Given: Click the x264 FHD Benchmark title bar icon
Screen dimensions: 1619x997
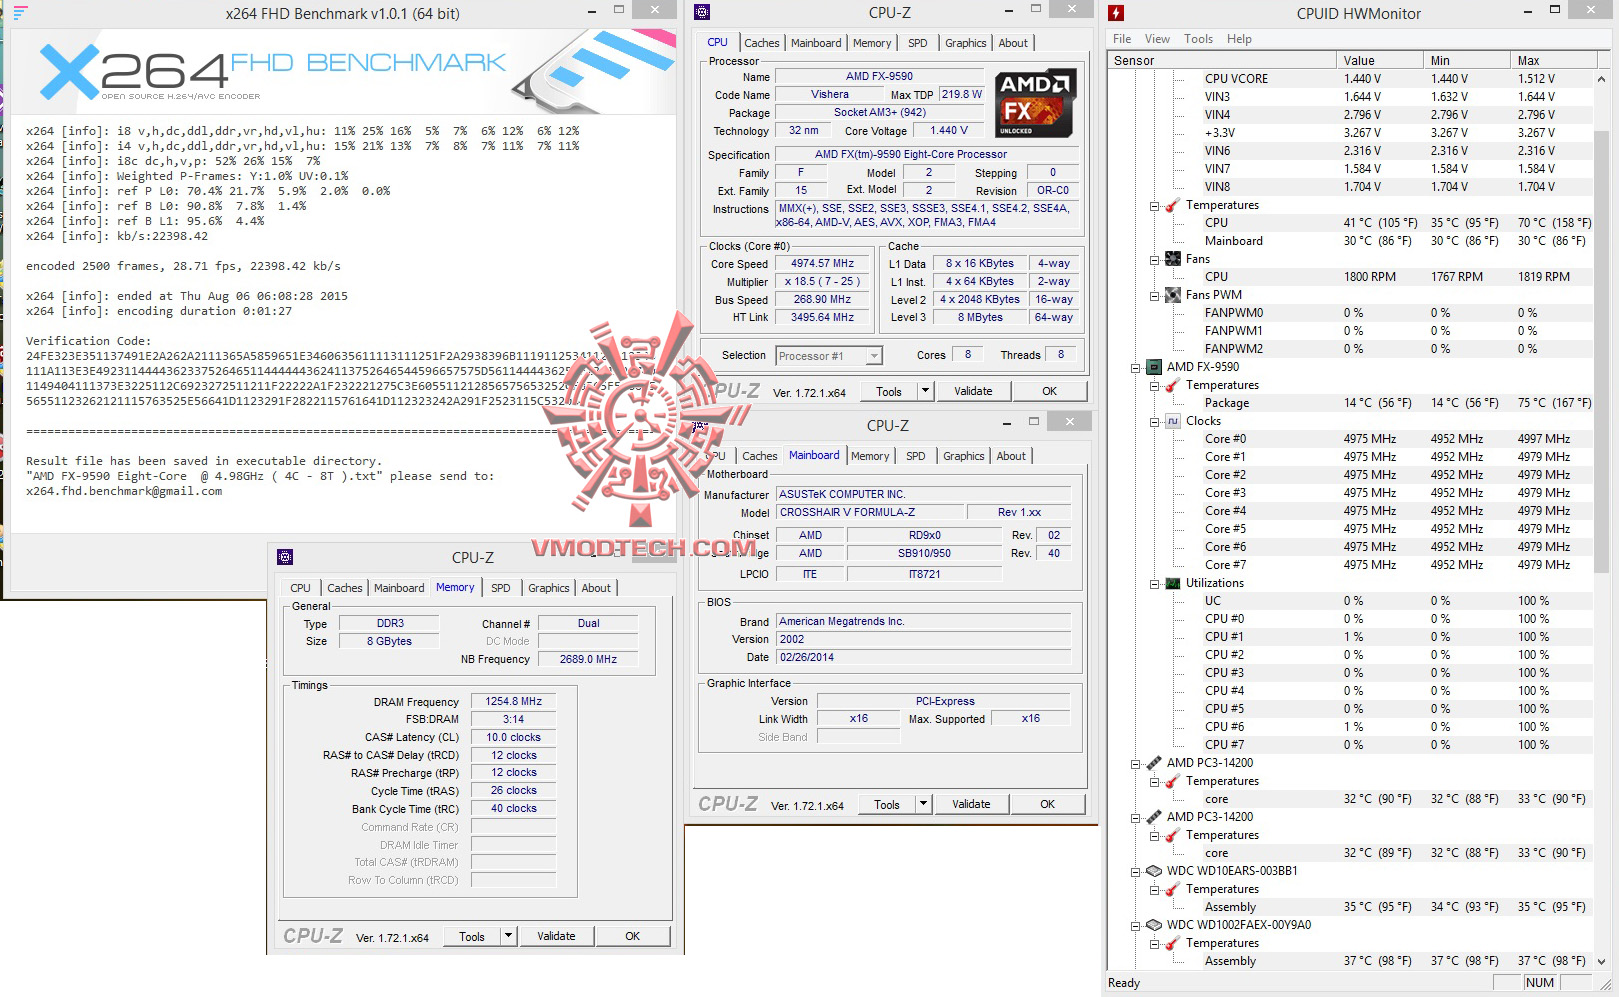Looking at the screenshot, I should 20,13.
